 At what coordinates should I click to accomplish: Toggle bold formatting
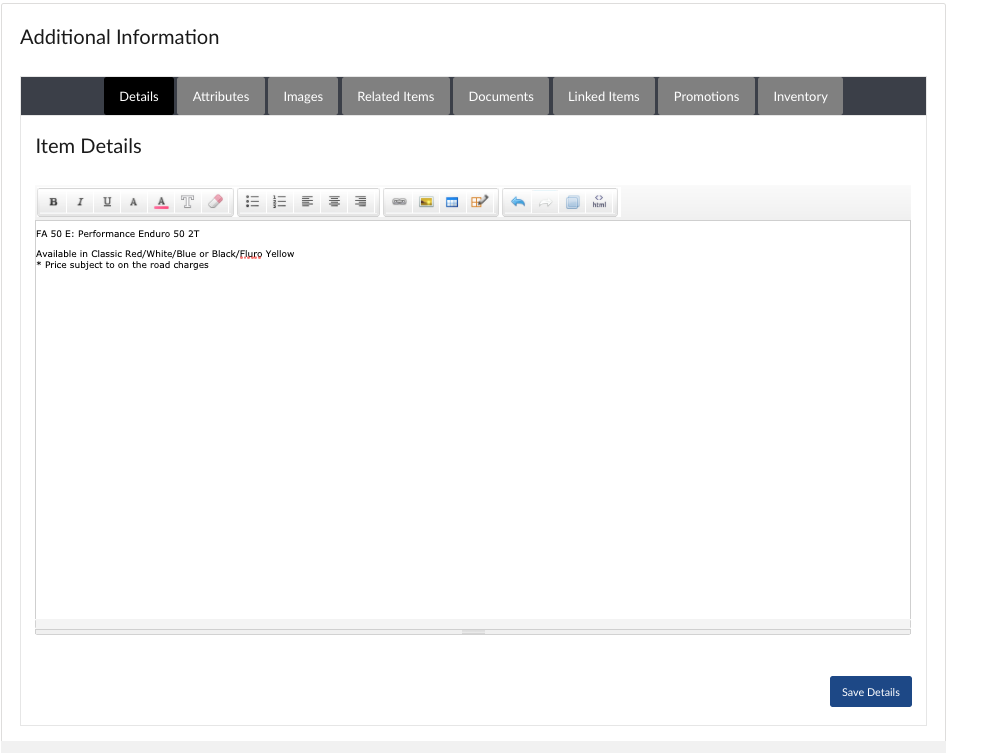pyautogui.click(x=52, y=201)
